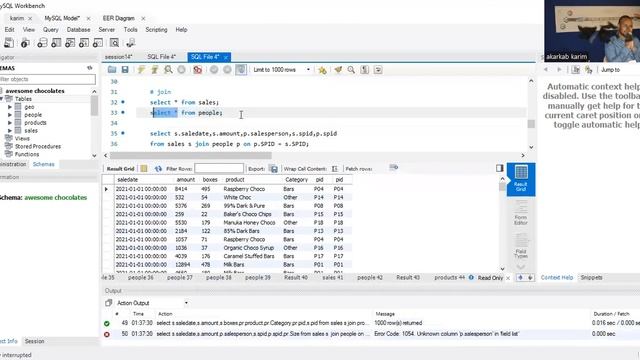Switch to the Snippets tab
The image size is (640, 360).
pyautogui.click(x=591, y=278)
